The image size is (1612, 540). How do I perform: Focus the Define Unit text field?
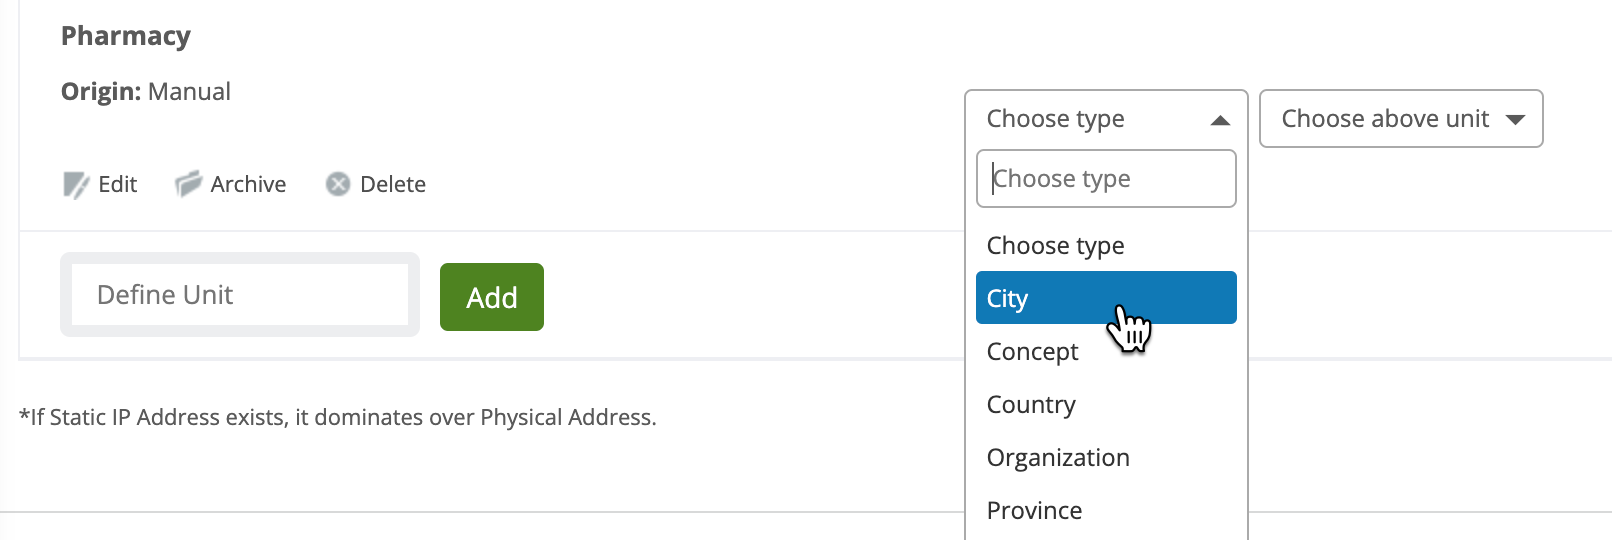click(x=240, y=295)
